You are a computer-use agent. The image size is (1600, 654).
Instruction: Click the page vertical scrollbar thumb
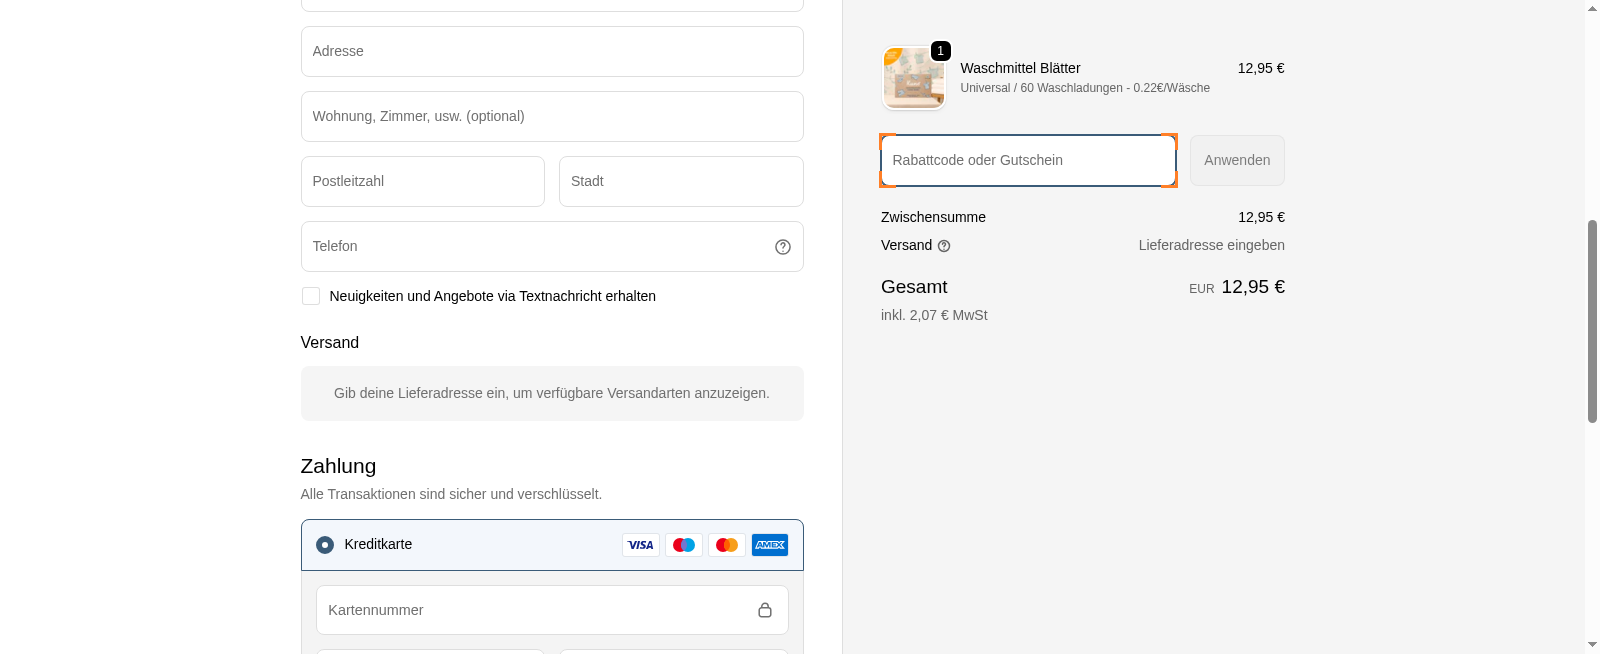(1592, 320)
